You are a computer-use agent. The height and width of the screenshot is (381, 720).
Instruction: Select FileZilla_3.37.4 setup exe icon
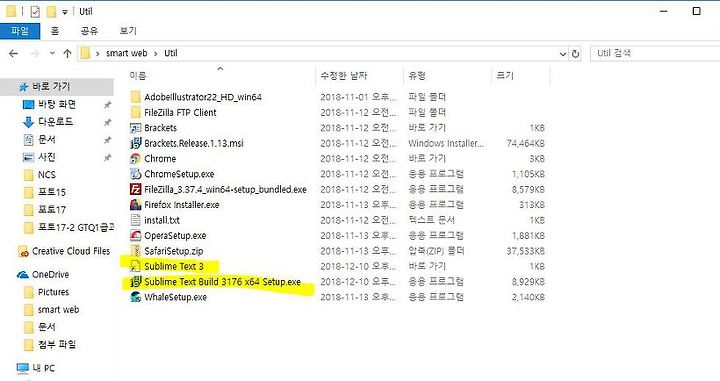135,189
